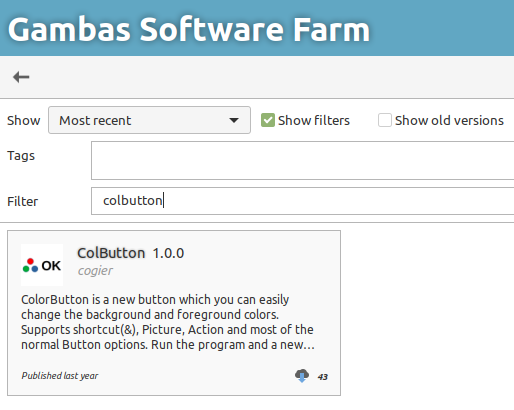Image resolution: width=514 pixels, height=410 pixels.
Task: Open the Most recent dropdown
Action: [x=149, y=120]
